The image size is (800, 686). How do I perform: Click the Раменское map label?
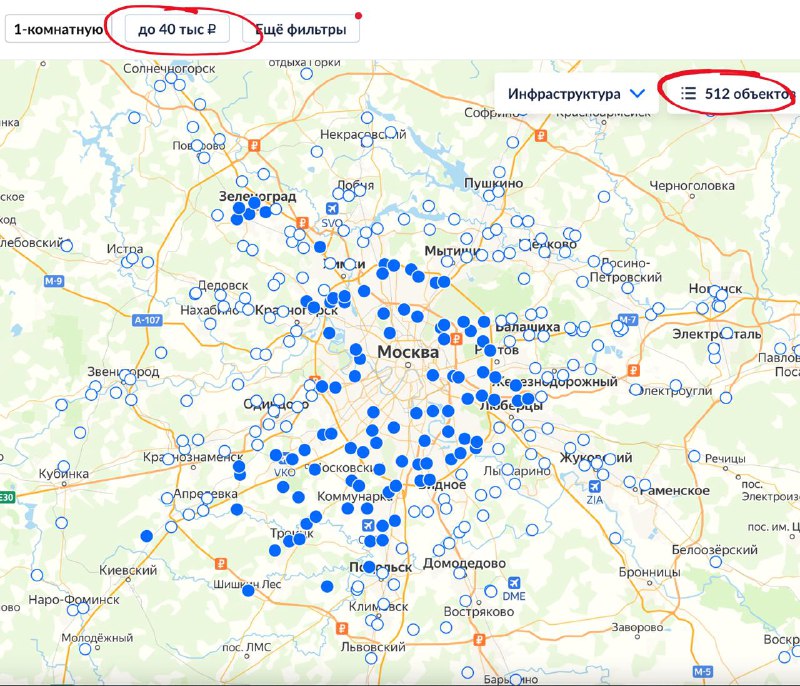click(x=674, y=491)
